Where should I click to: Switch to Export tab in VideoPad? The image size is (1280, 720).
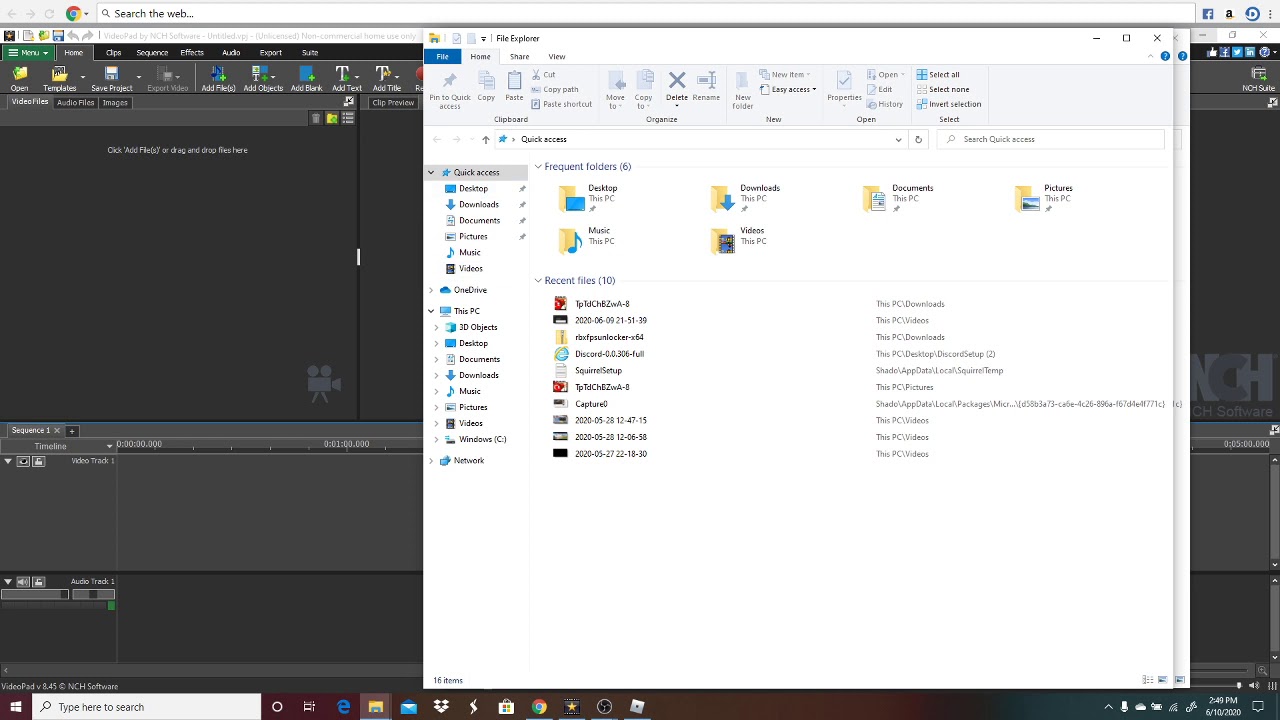[x=271, y=53]
